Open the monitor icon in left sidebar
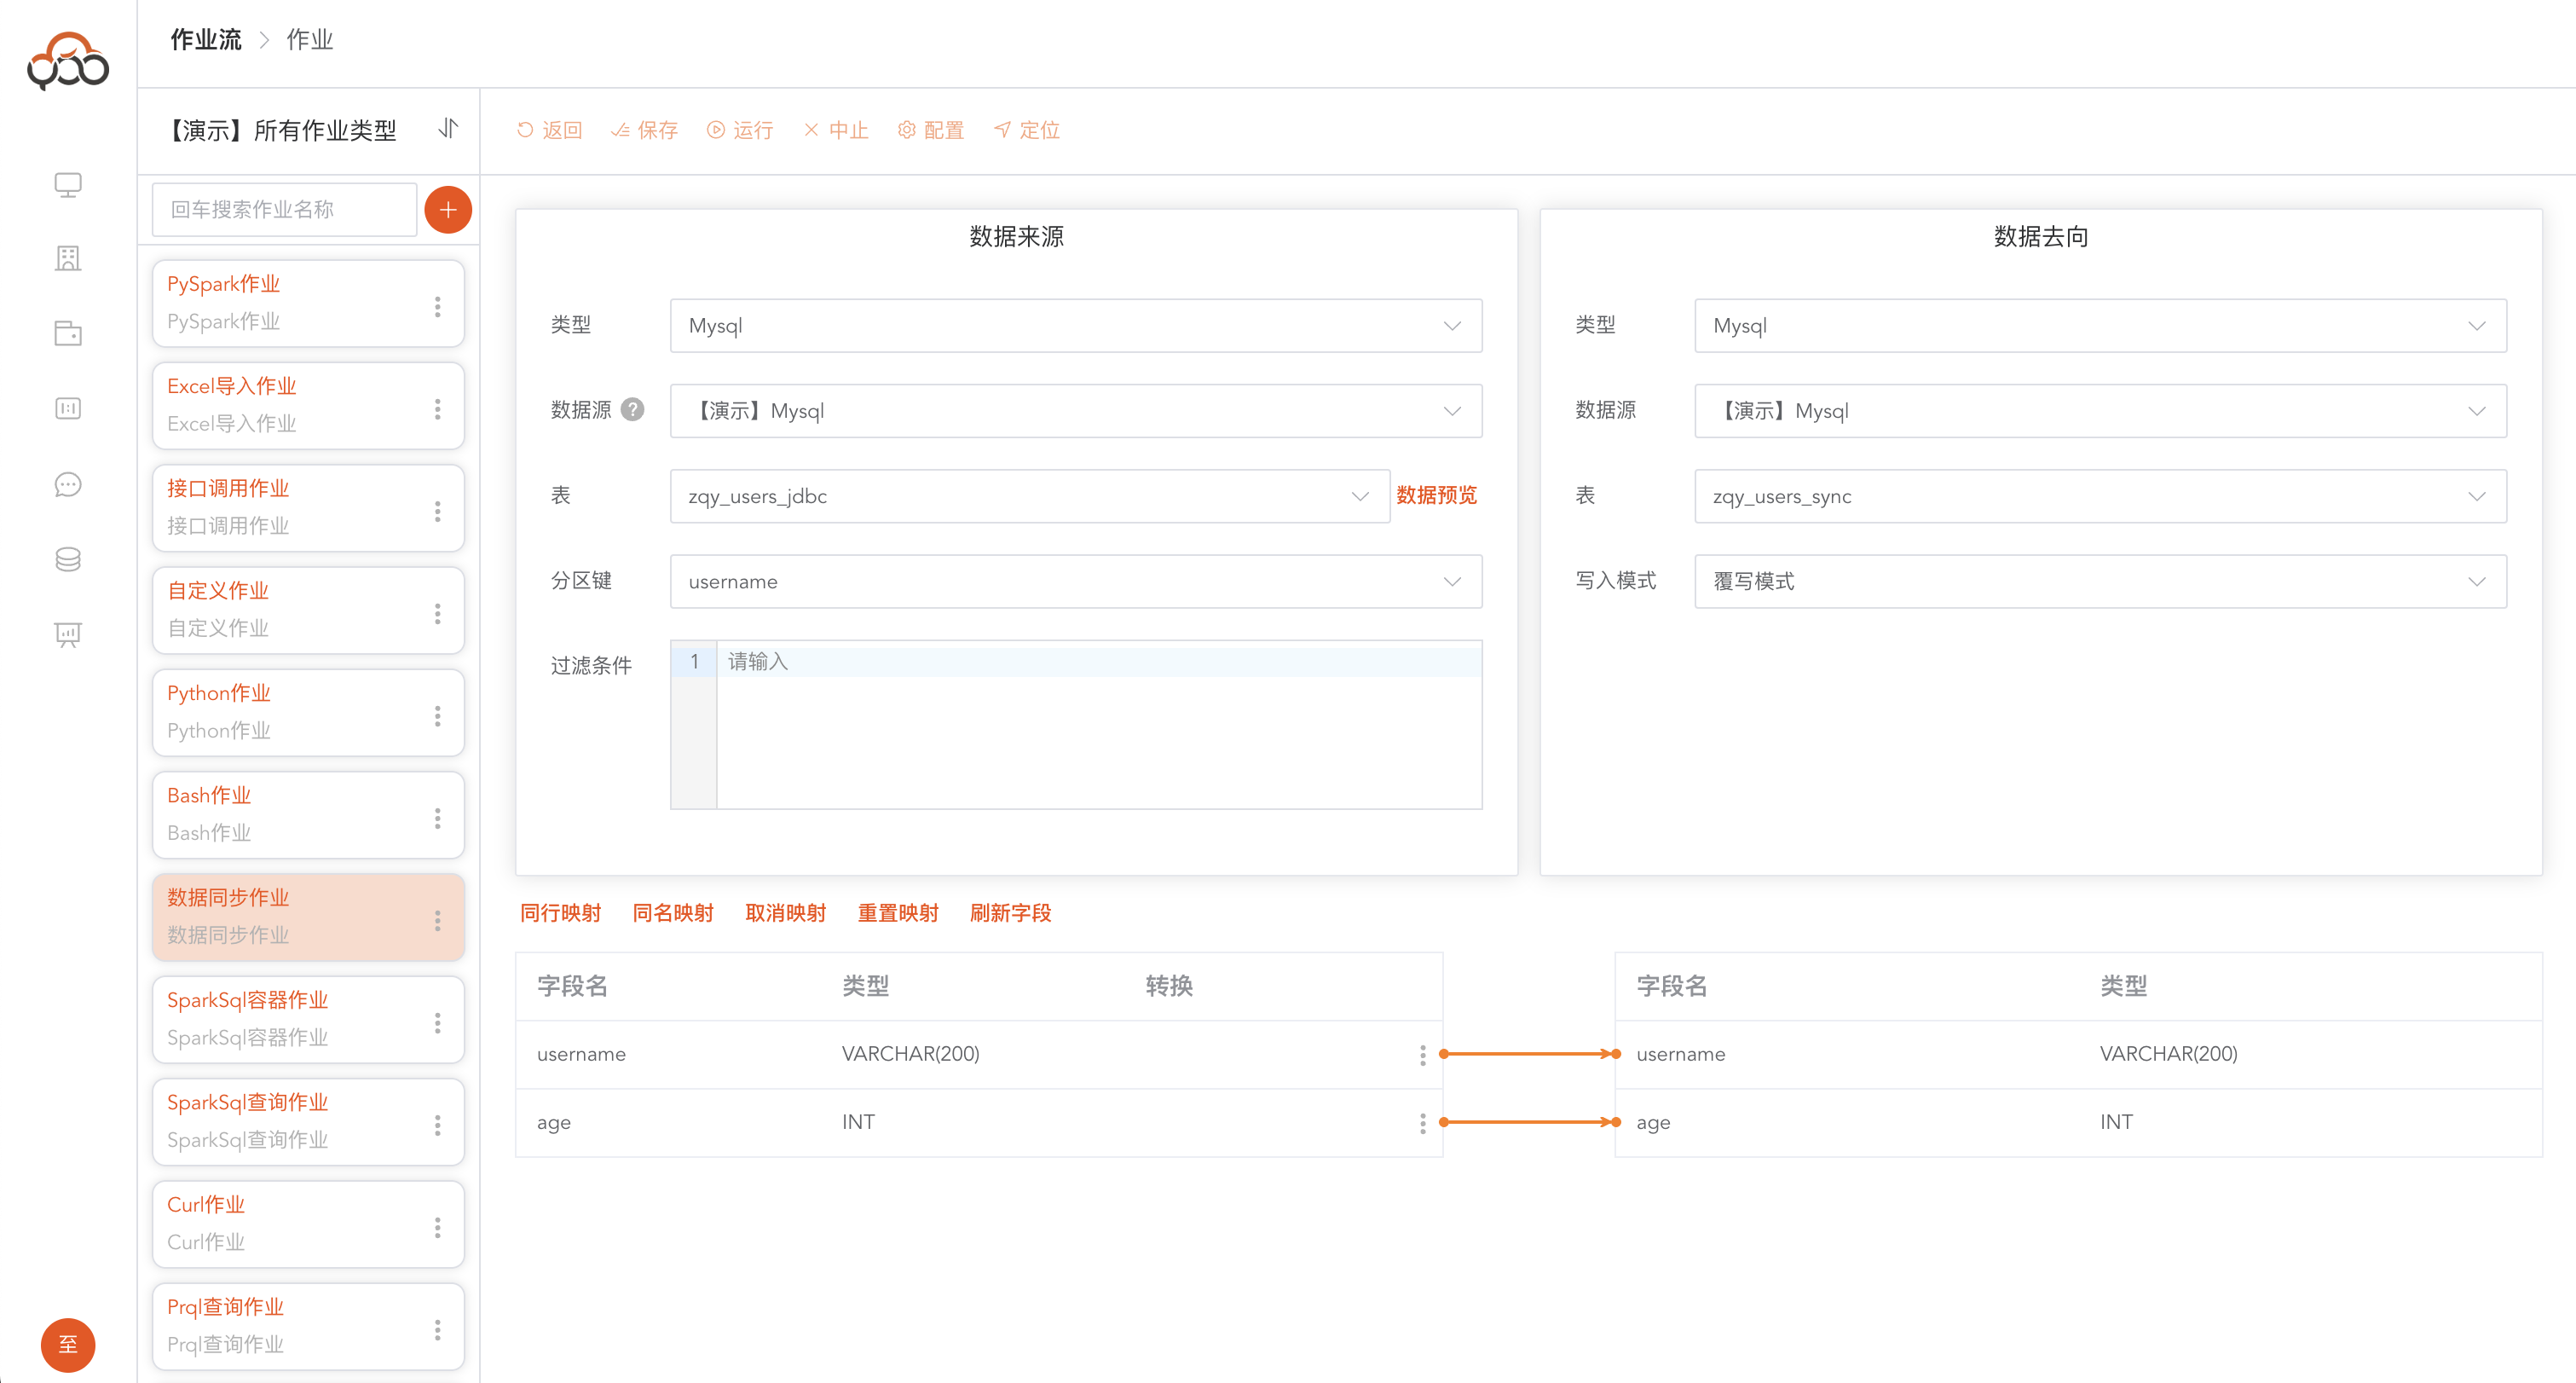The image size is (2576, 1383). coord(68,185)
